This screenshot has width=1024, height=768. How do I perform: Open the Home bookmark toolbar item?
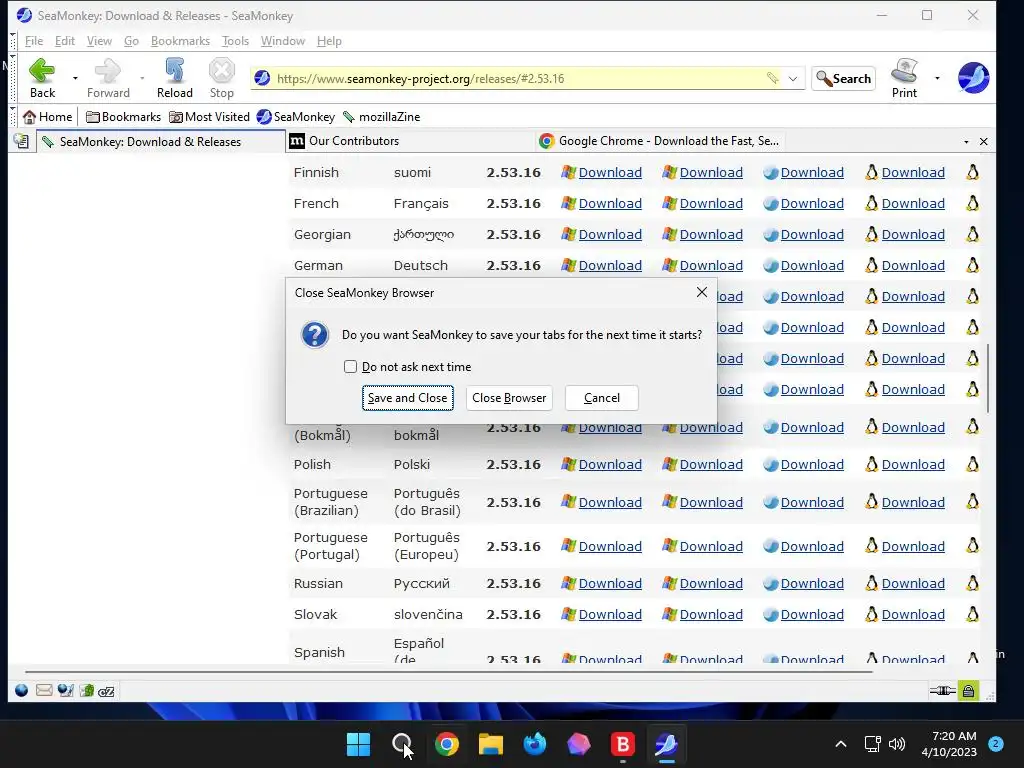click(x=48, y=117)
